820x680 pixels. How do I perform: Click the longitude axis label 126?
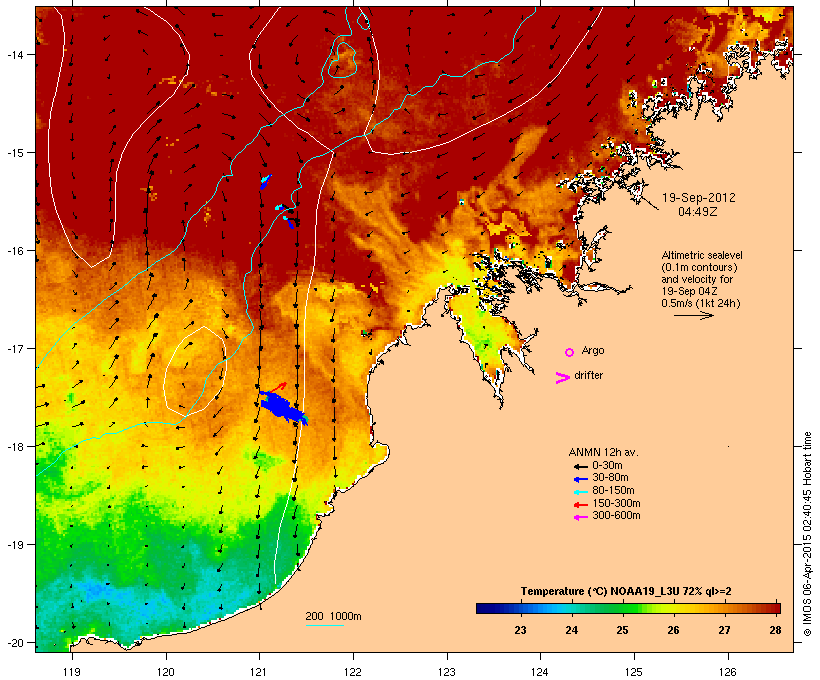(x=727, y=672)
